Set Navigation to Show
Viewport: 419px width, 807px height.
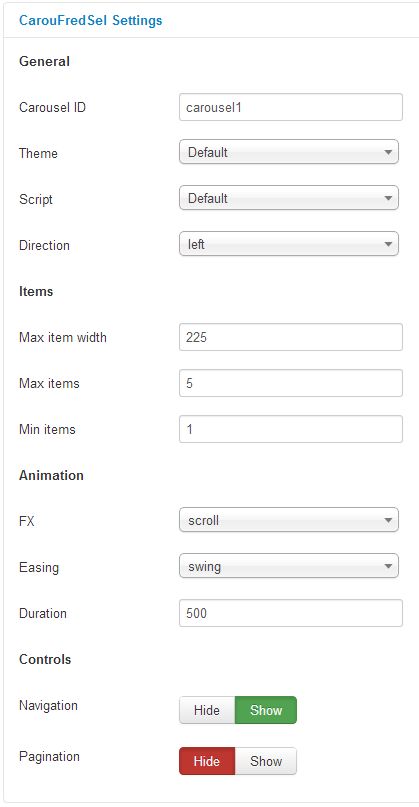tap(266, 710)
